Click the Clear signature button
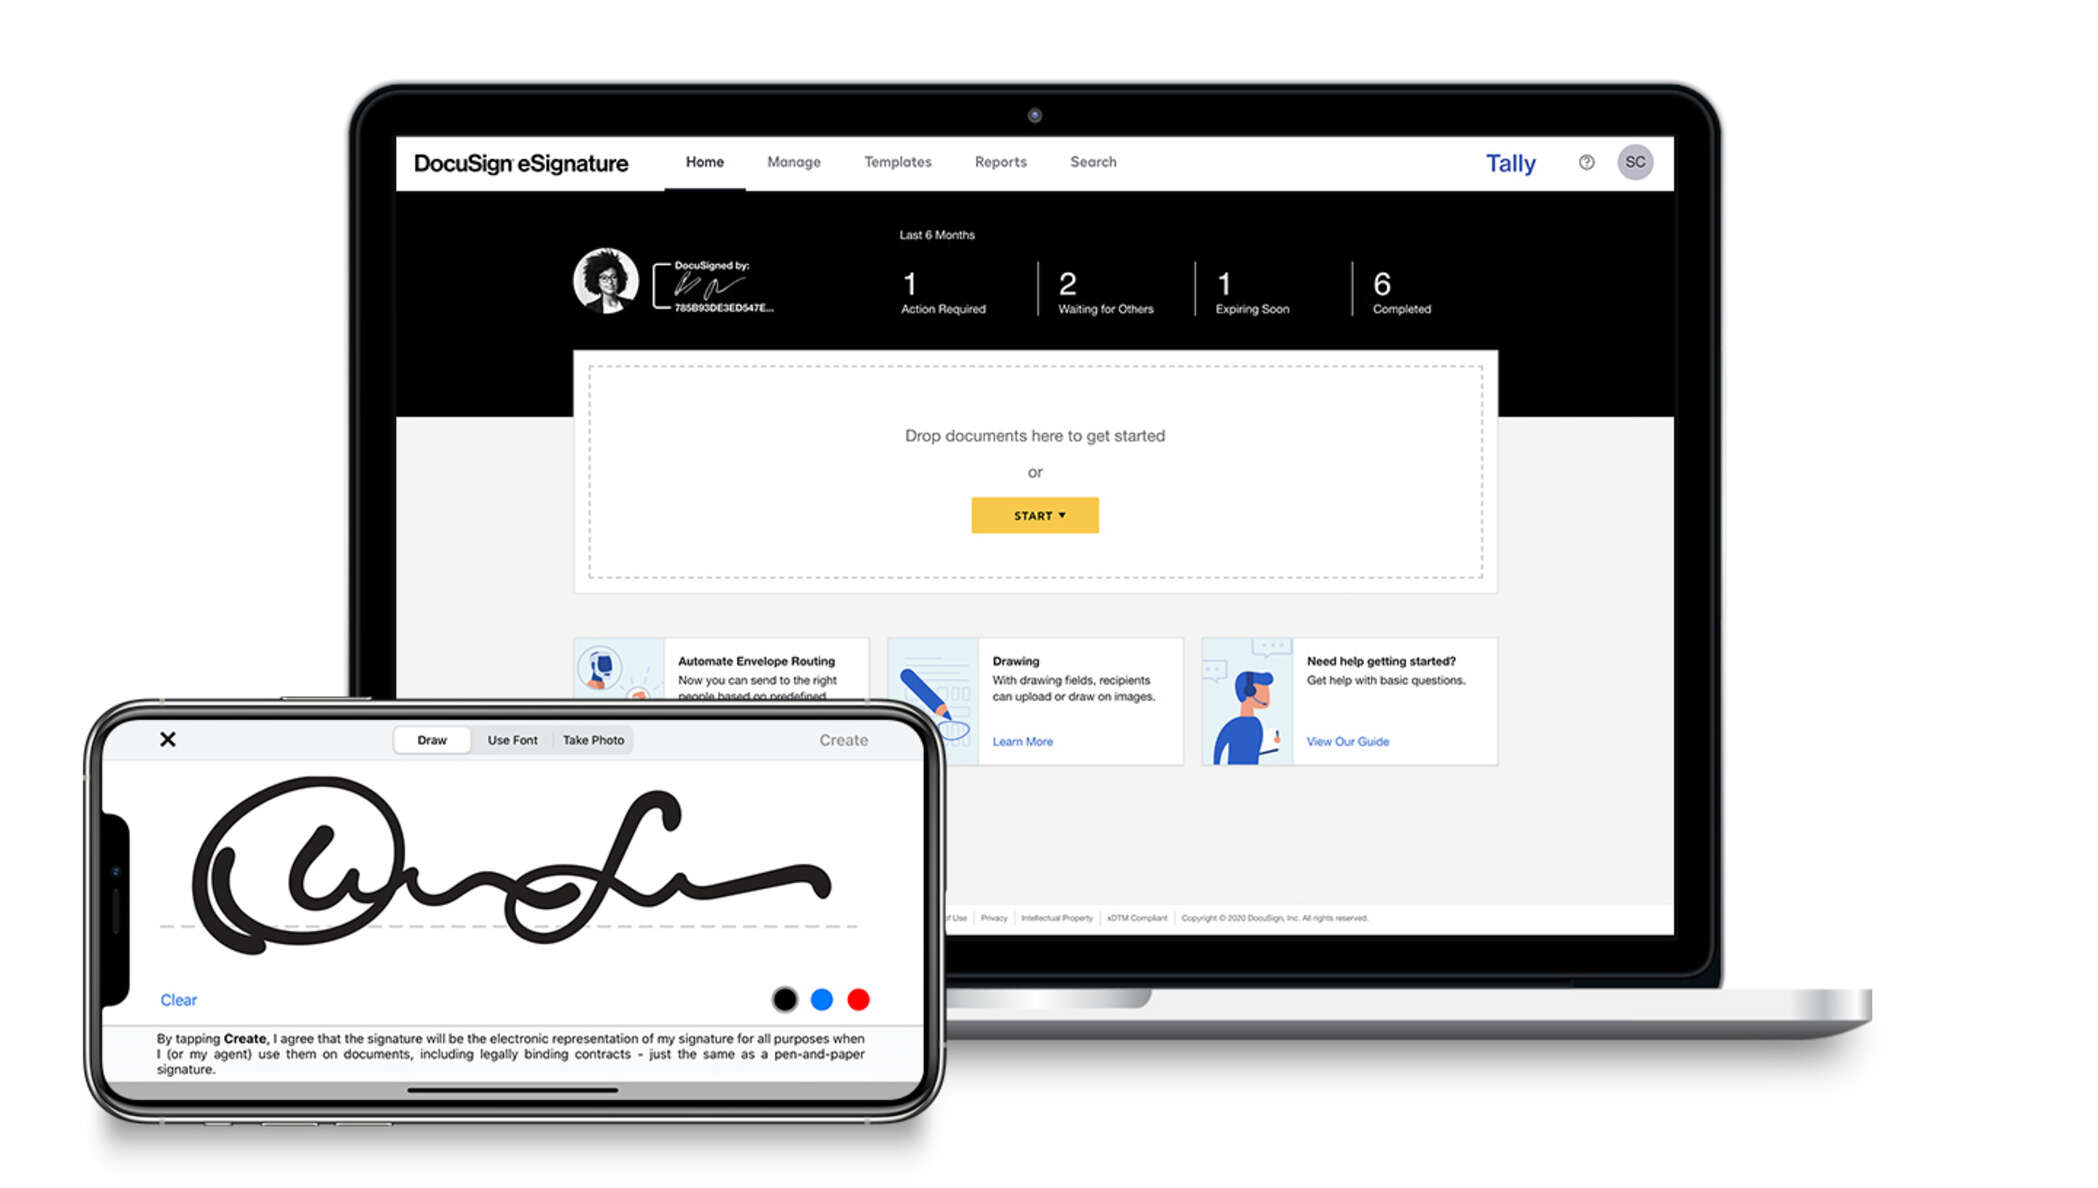2098x1188 pixels. (179, 998)
